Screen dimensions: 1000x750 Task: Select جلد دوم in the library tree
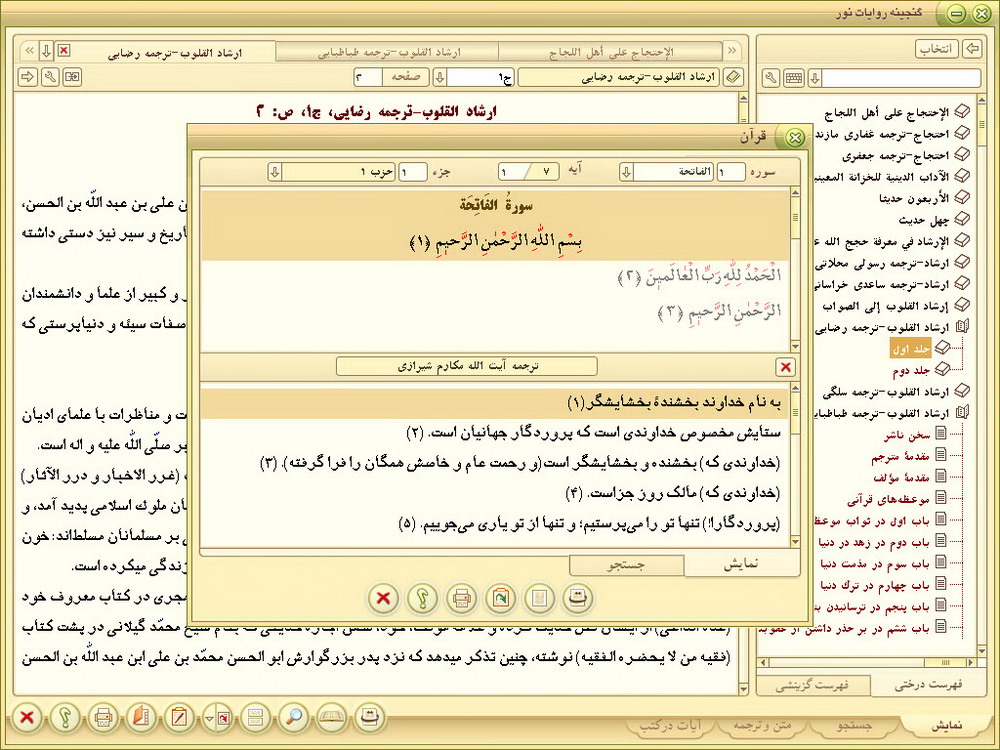tap(911, 371)
